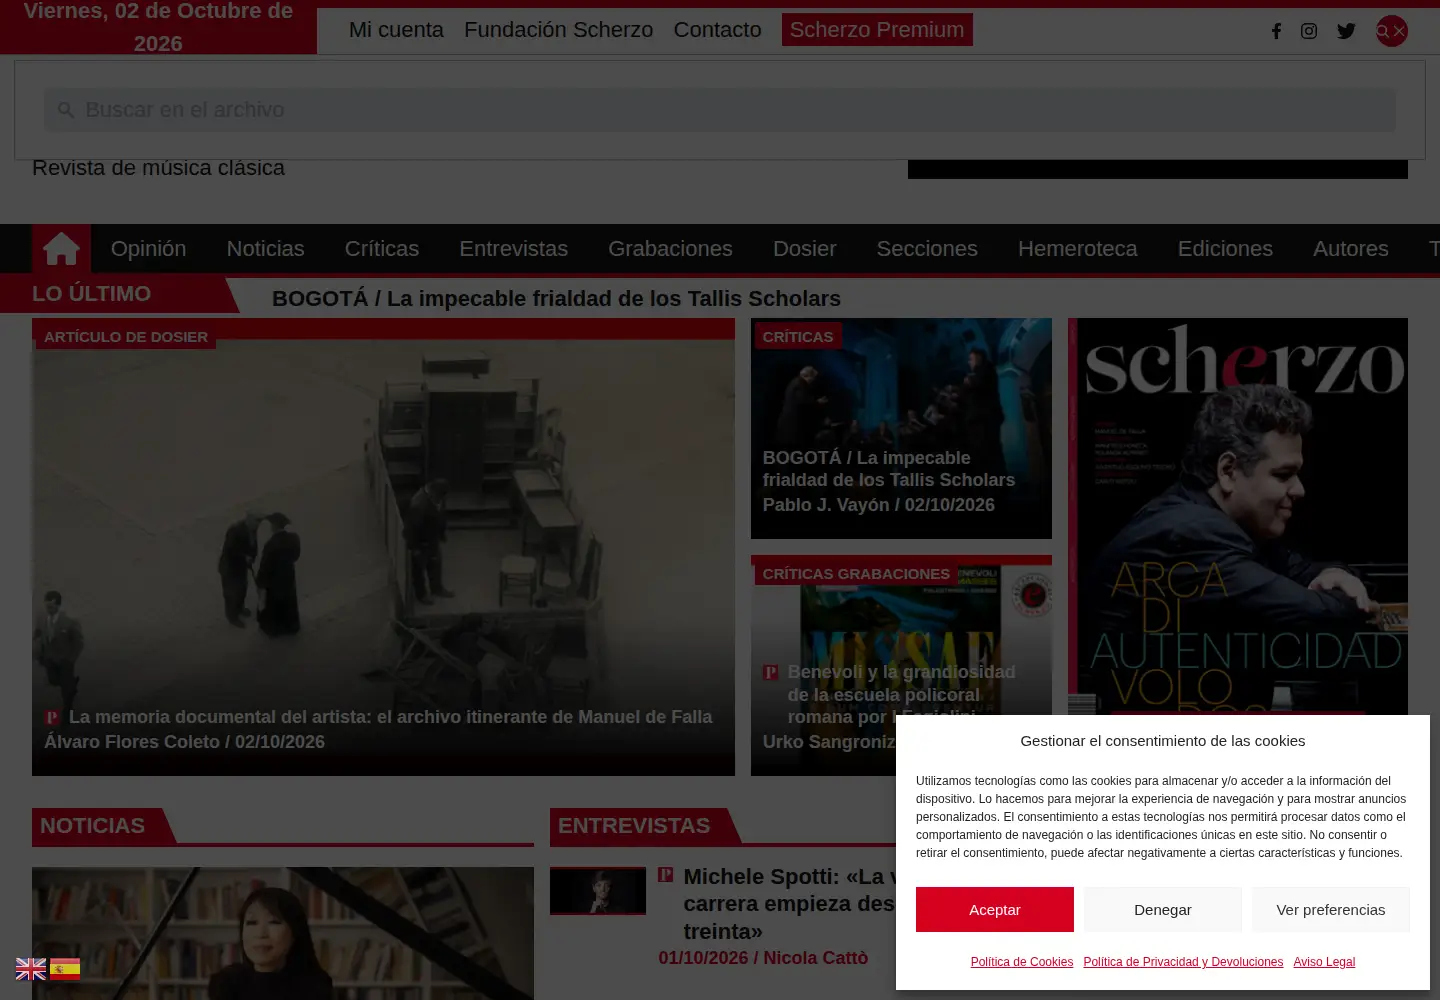Viewport: 1440px width, 1000px height.
Task: Decline cookies with the Denegar button
Action: point(1163,910)
